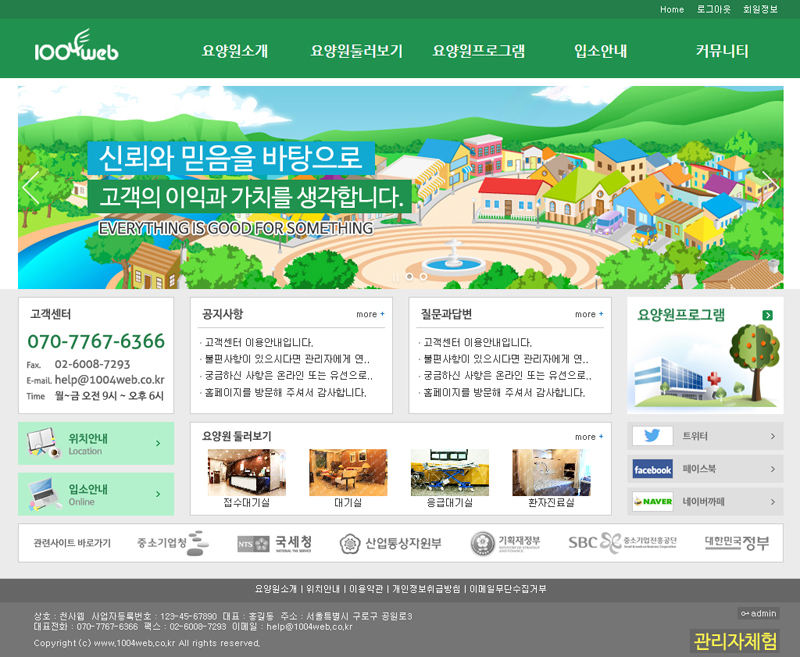The height and width of the screenshot is (657, 800).
Task: Open the 위치안내 Location button
Action: (96, 443)
